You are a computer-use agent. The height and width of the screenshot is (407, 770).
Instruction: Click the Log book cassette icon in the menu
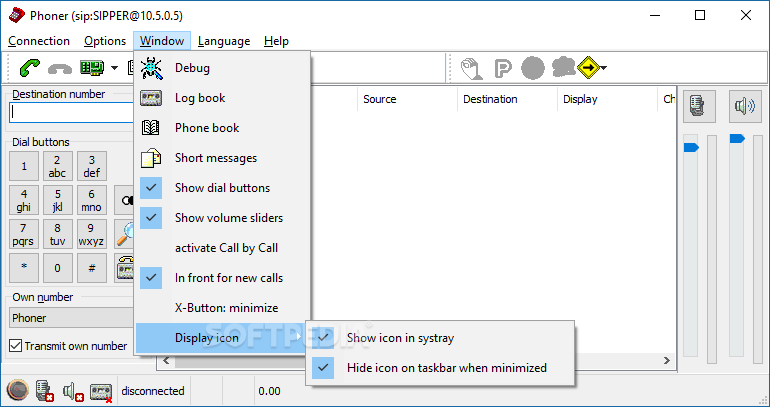151,98
